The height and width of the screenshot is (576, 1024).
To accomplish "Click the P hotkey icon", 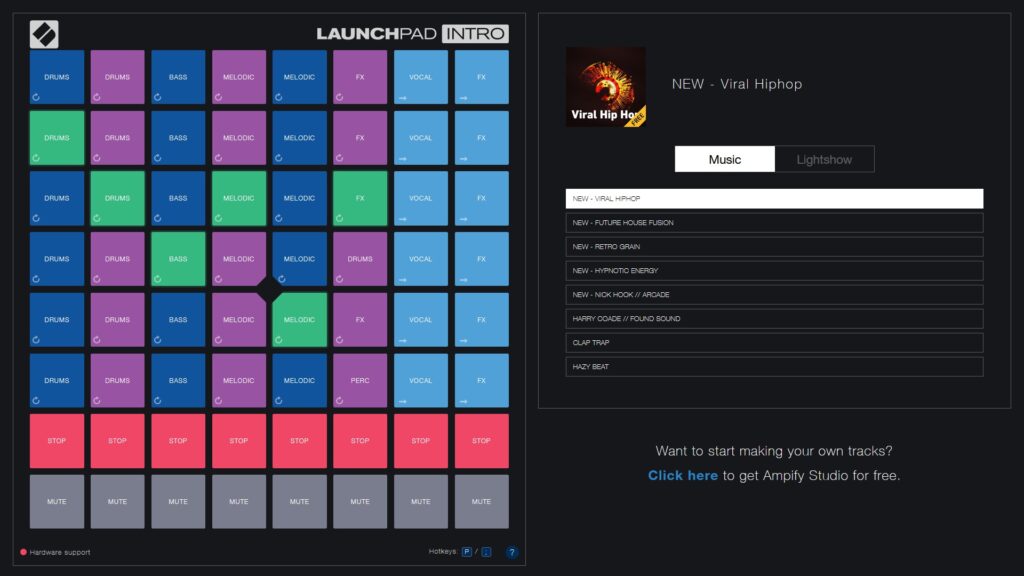I will (467, 552).
